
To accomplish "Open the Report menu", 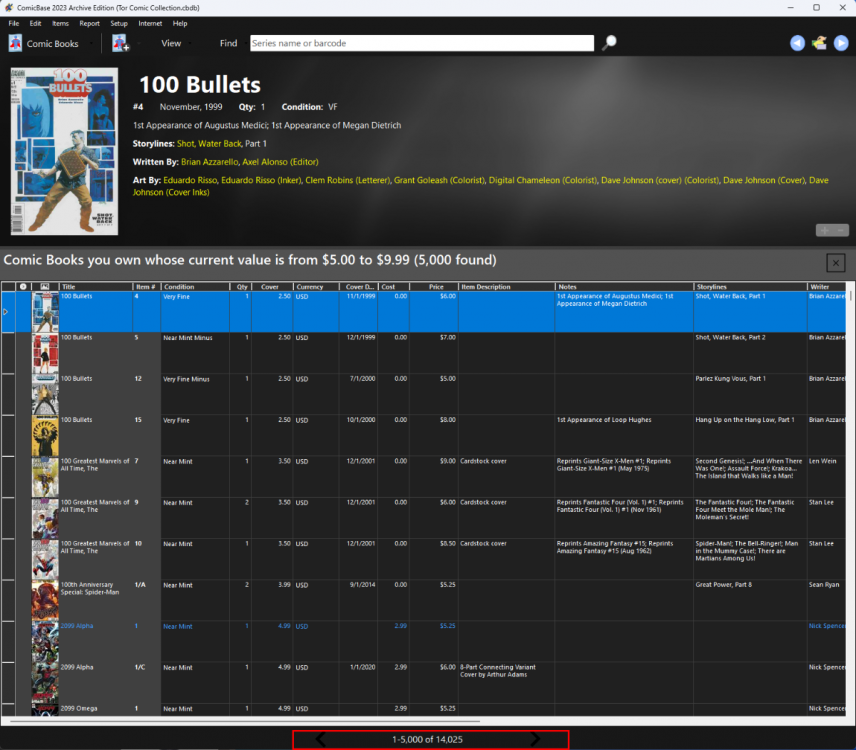I will [x=89, y=23].
